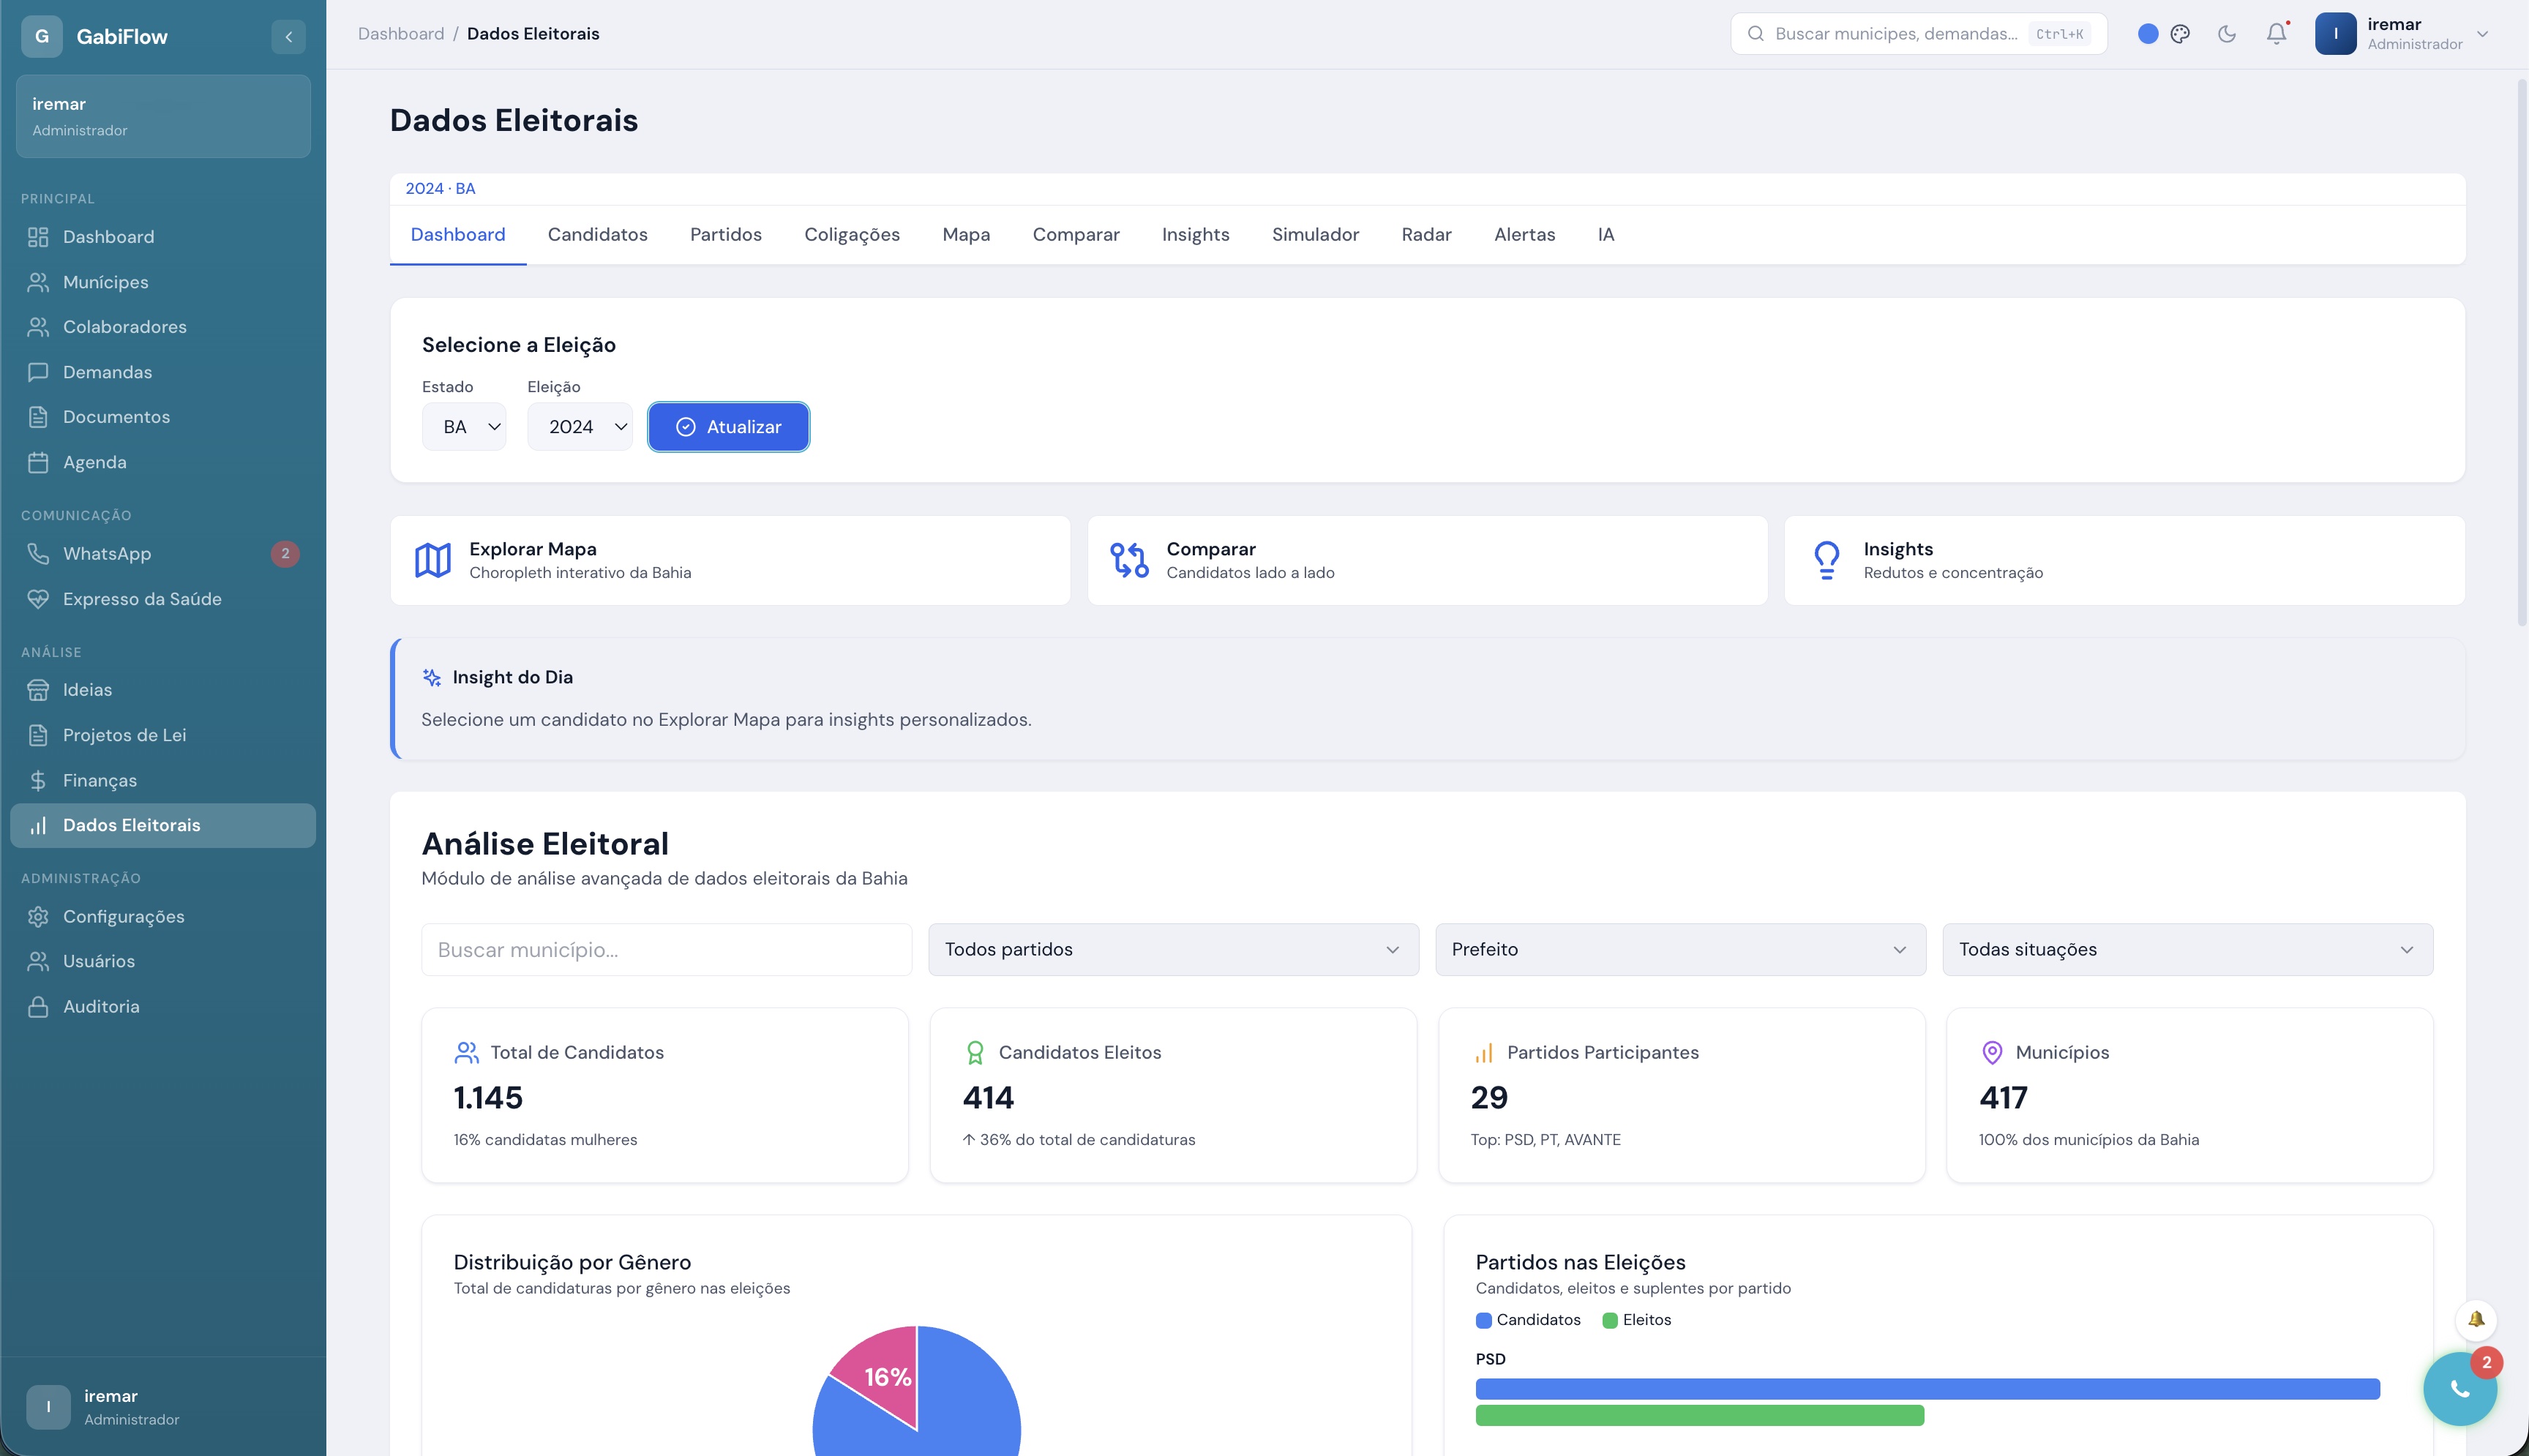Switch to the Candidatos tab
Image resolution: width=2529 pixels, height=1456 pixels.
(x=598, y=235)
